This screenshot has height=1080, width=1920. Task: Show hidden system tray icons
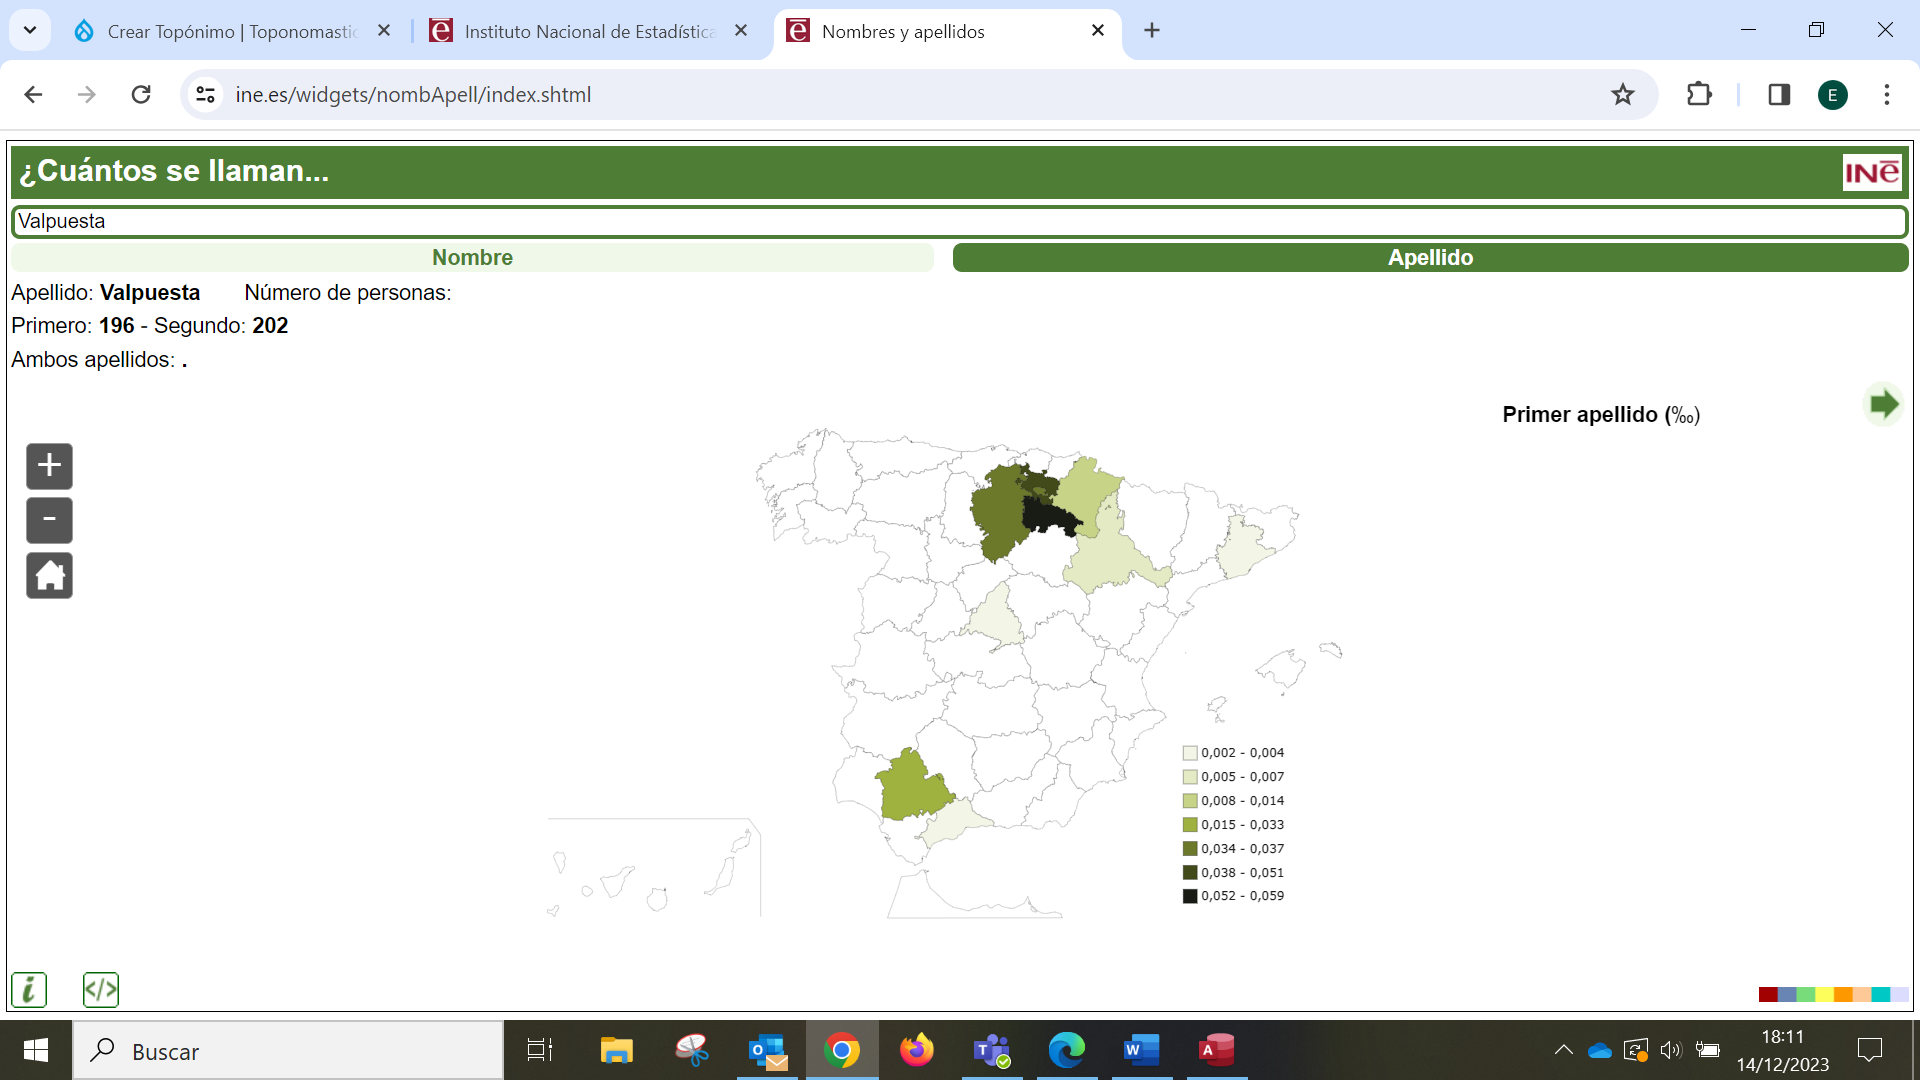[x=1563, y=1050]
